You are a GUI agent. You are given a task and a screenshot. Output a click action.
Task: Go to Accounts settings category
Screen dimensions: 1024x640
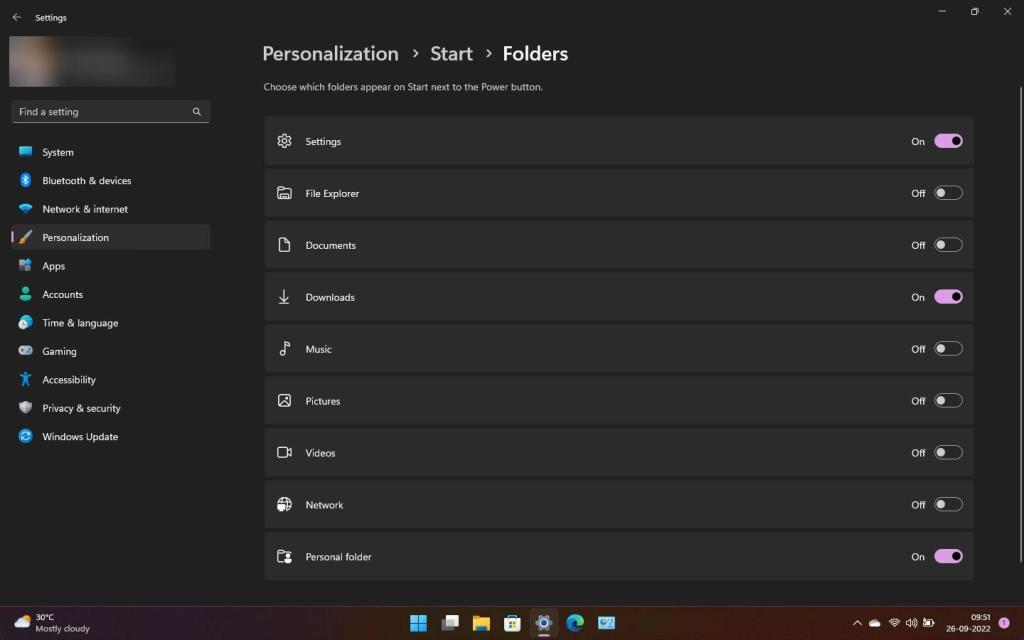pos(110,294)
